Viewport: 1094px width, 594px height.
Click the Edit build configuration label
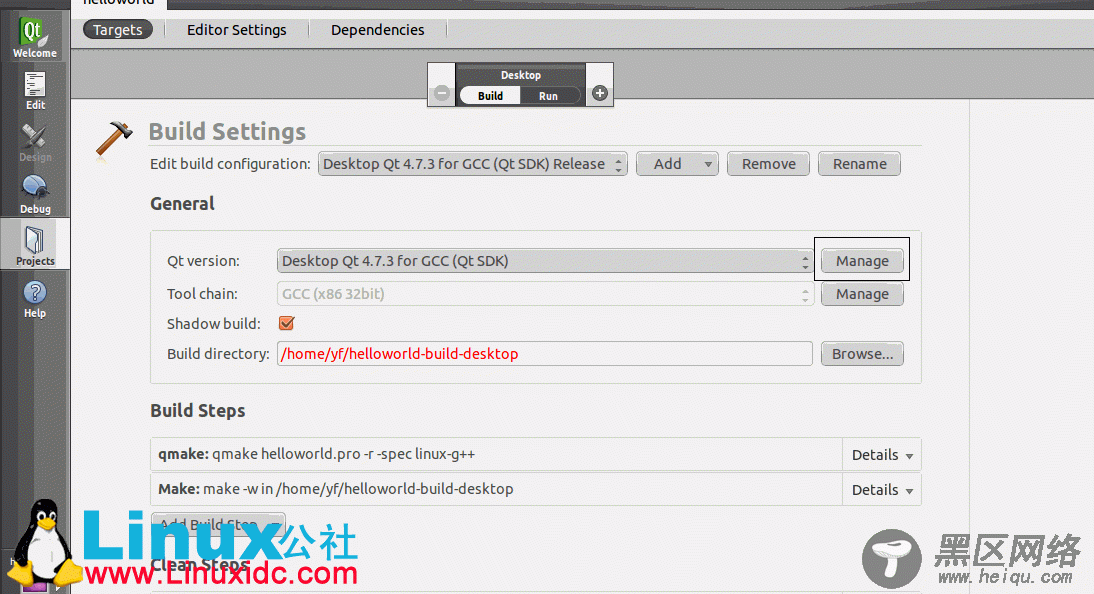click(x=230, y=164)
